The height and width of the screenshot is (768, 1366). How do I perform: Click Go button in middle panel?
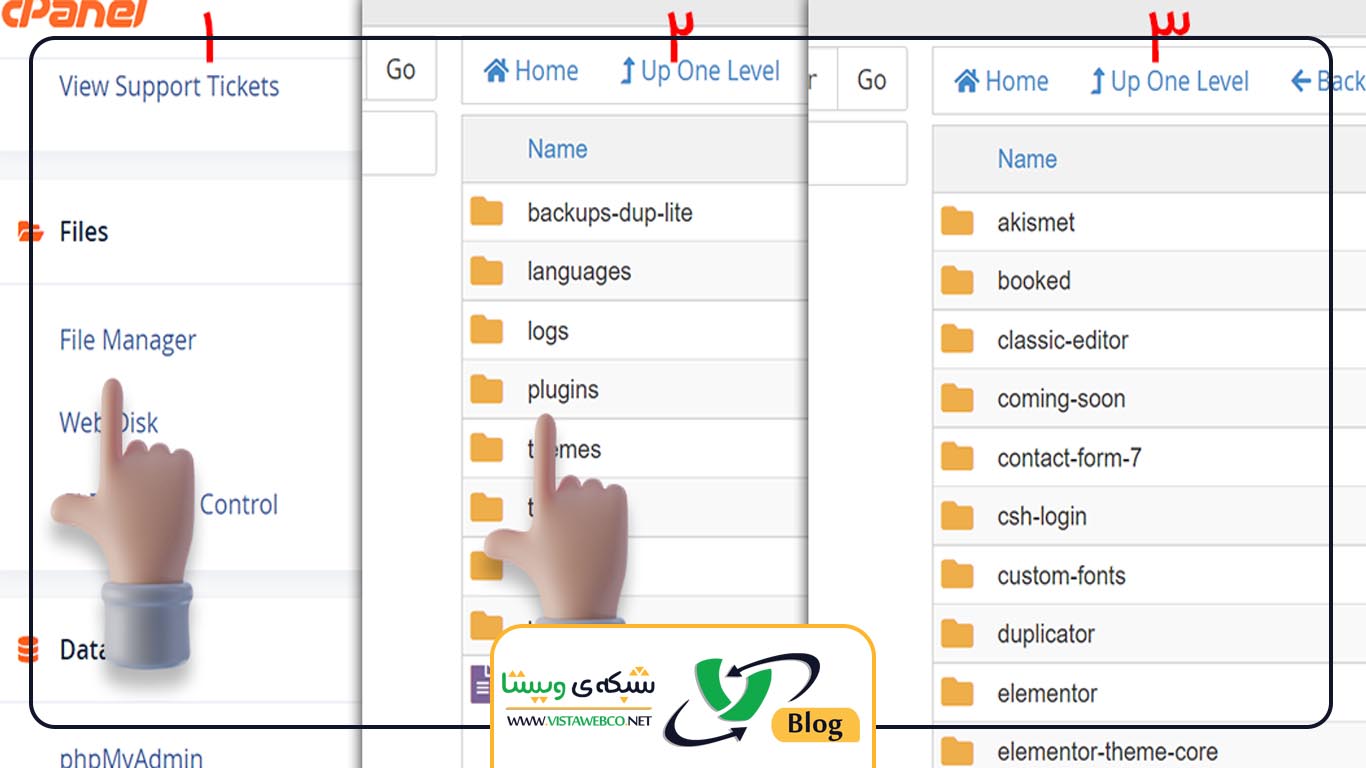pos(401,70)
